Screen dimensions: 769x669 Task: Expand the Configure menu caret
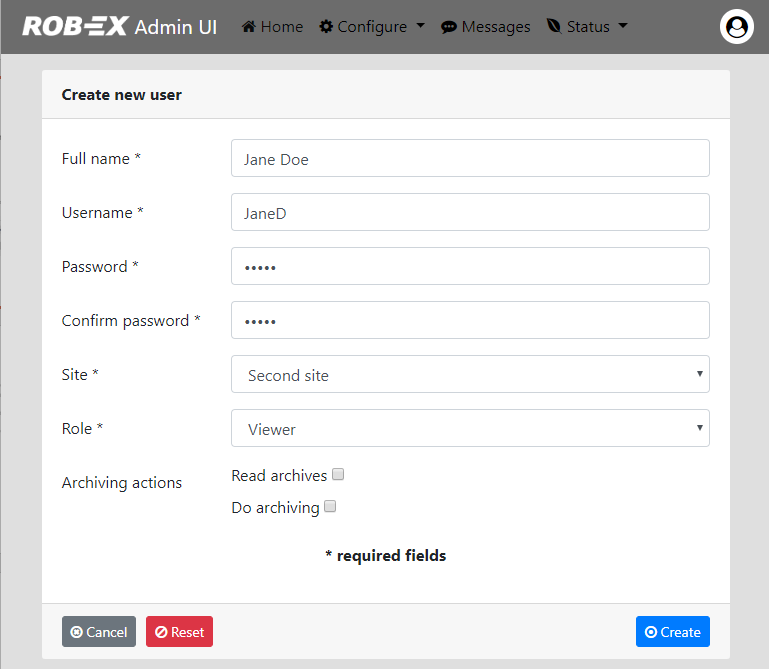point(420,26)
